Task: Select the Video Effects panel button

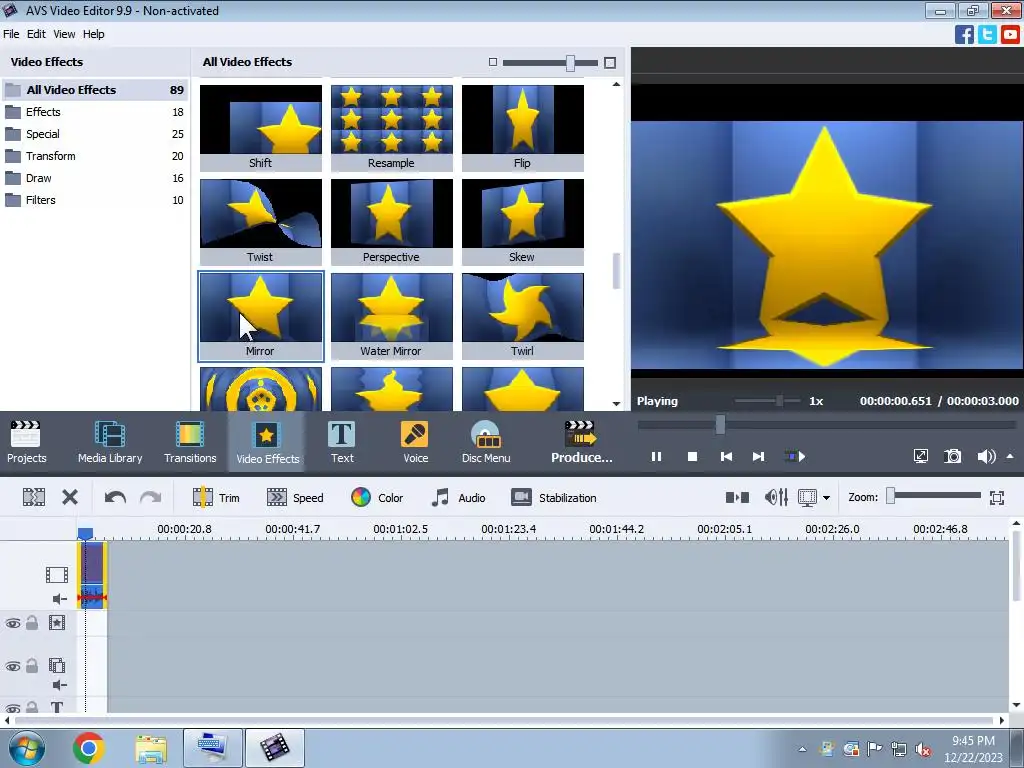Action: [x=267, y=442]
